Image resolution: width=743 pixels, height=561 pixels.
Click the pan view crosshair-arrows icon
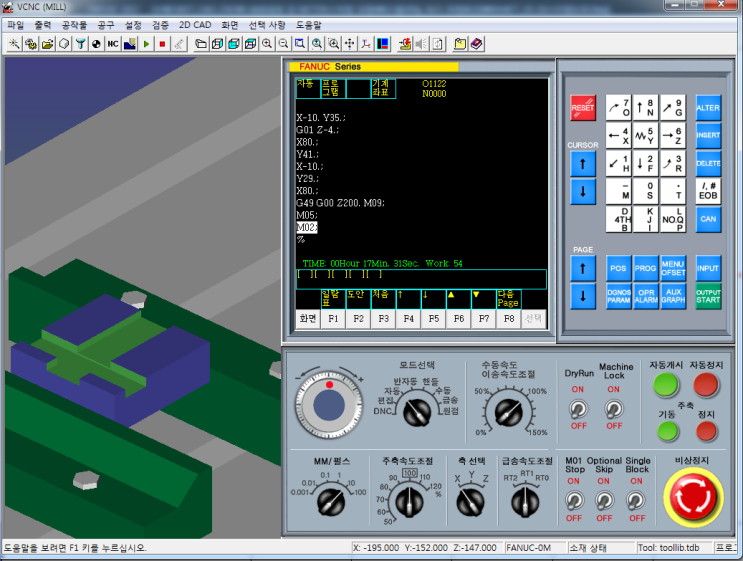(349, 44)
